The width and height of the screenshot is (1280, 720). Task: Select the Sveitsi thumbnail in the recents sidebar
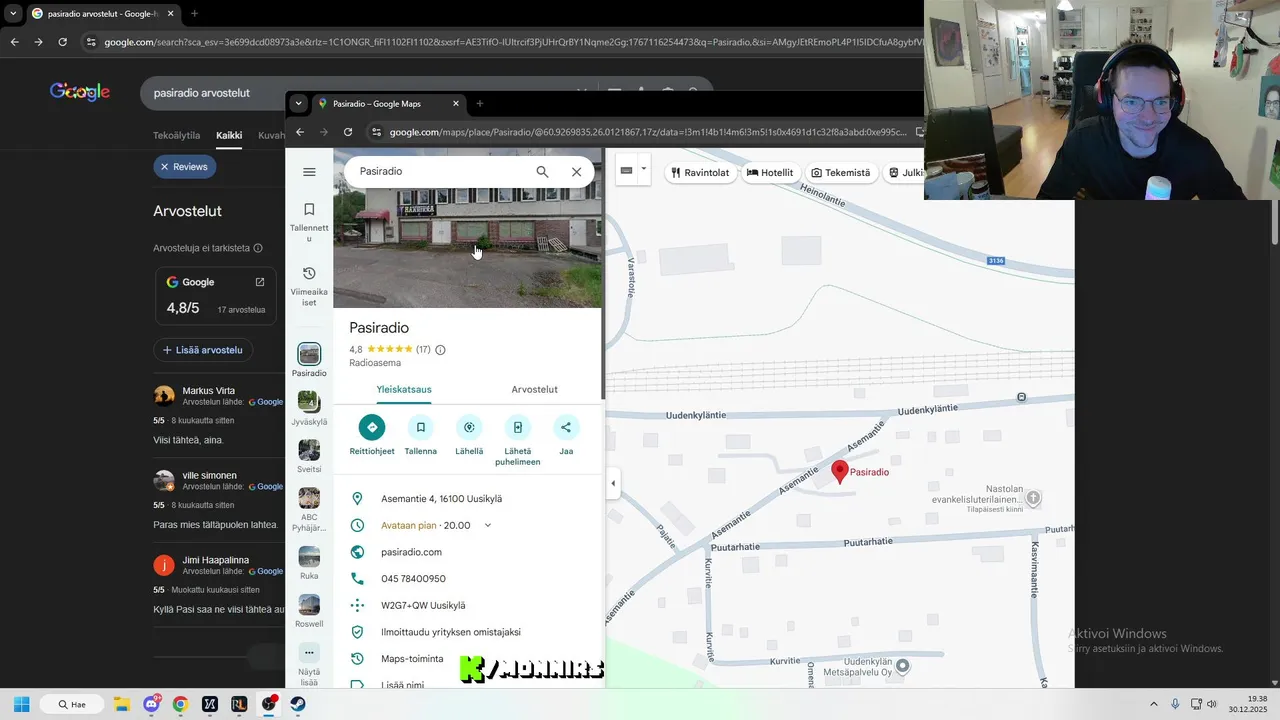309,450
